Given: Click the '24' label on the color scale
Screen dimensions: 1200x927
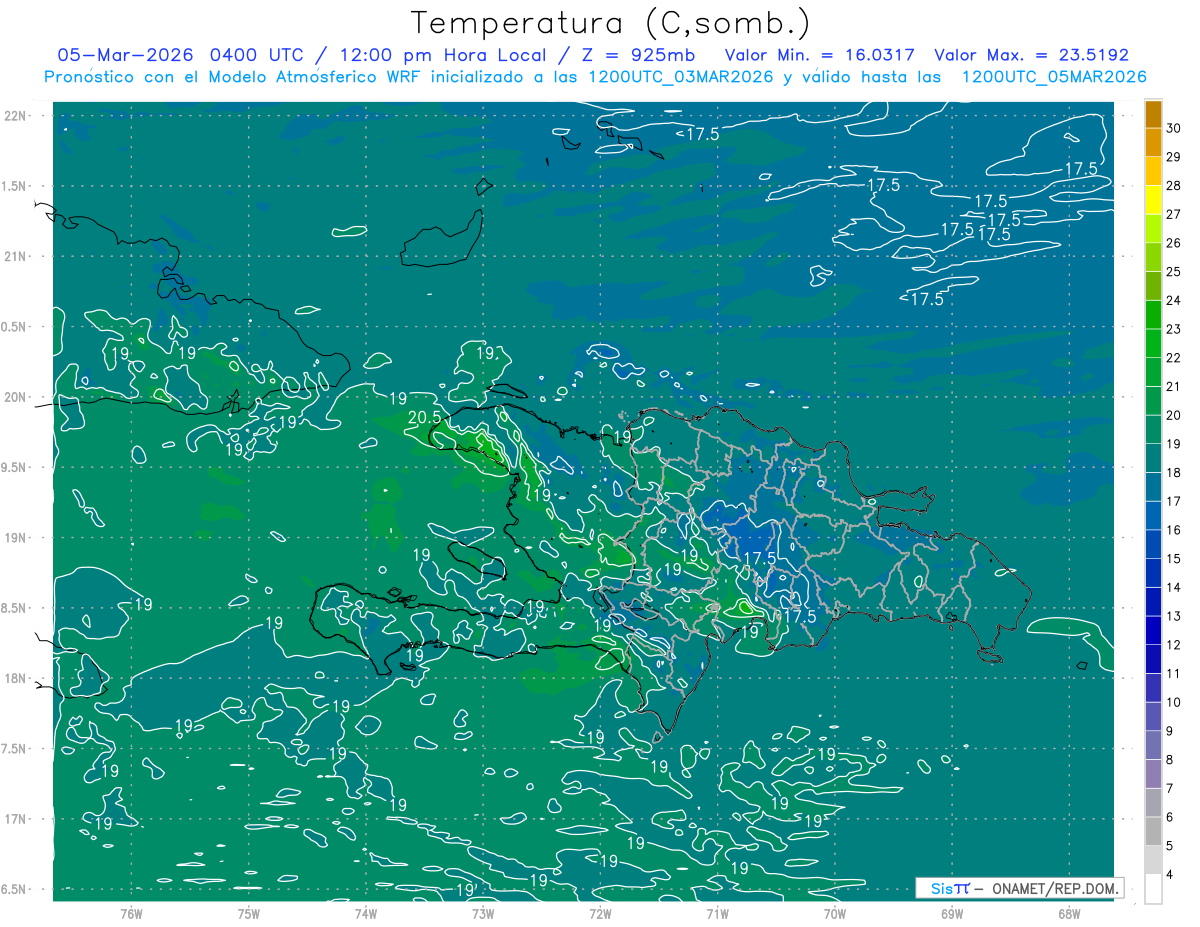Looking at the screenshot, I should click(x=1174, y=300).
